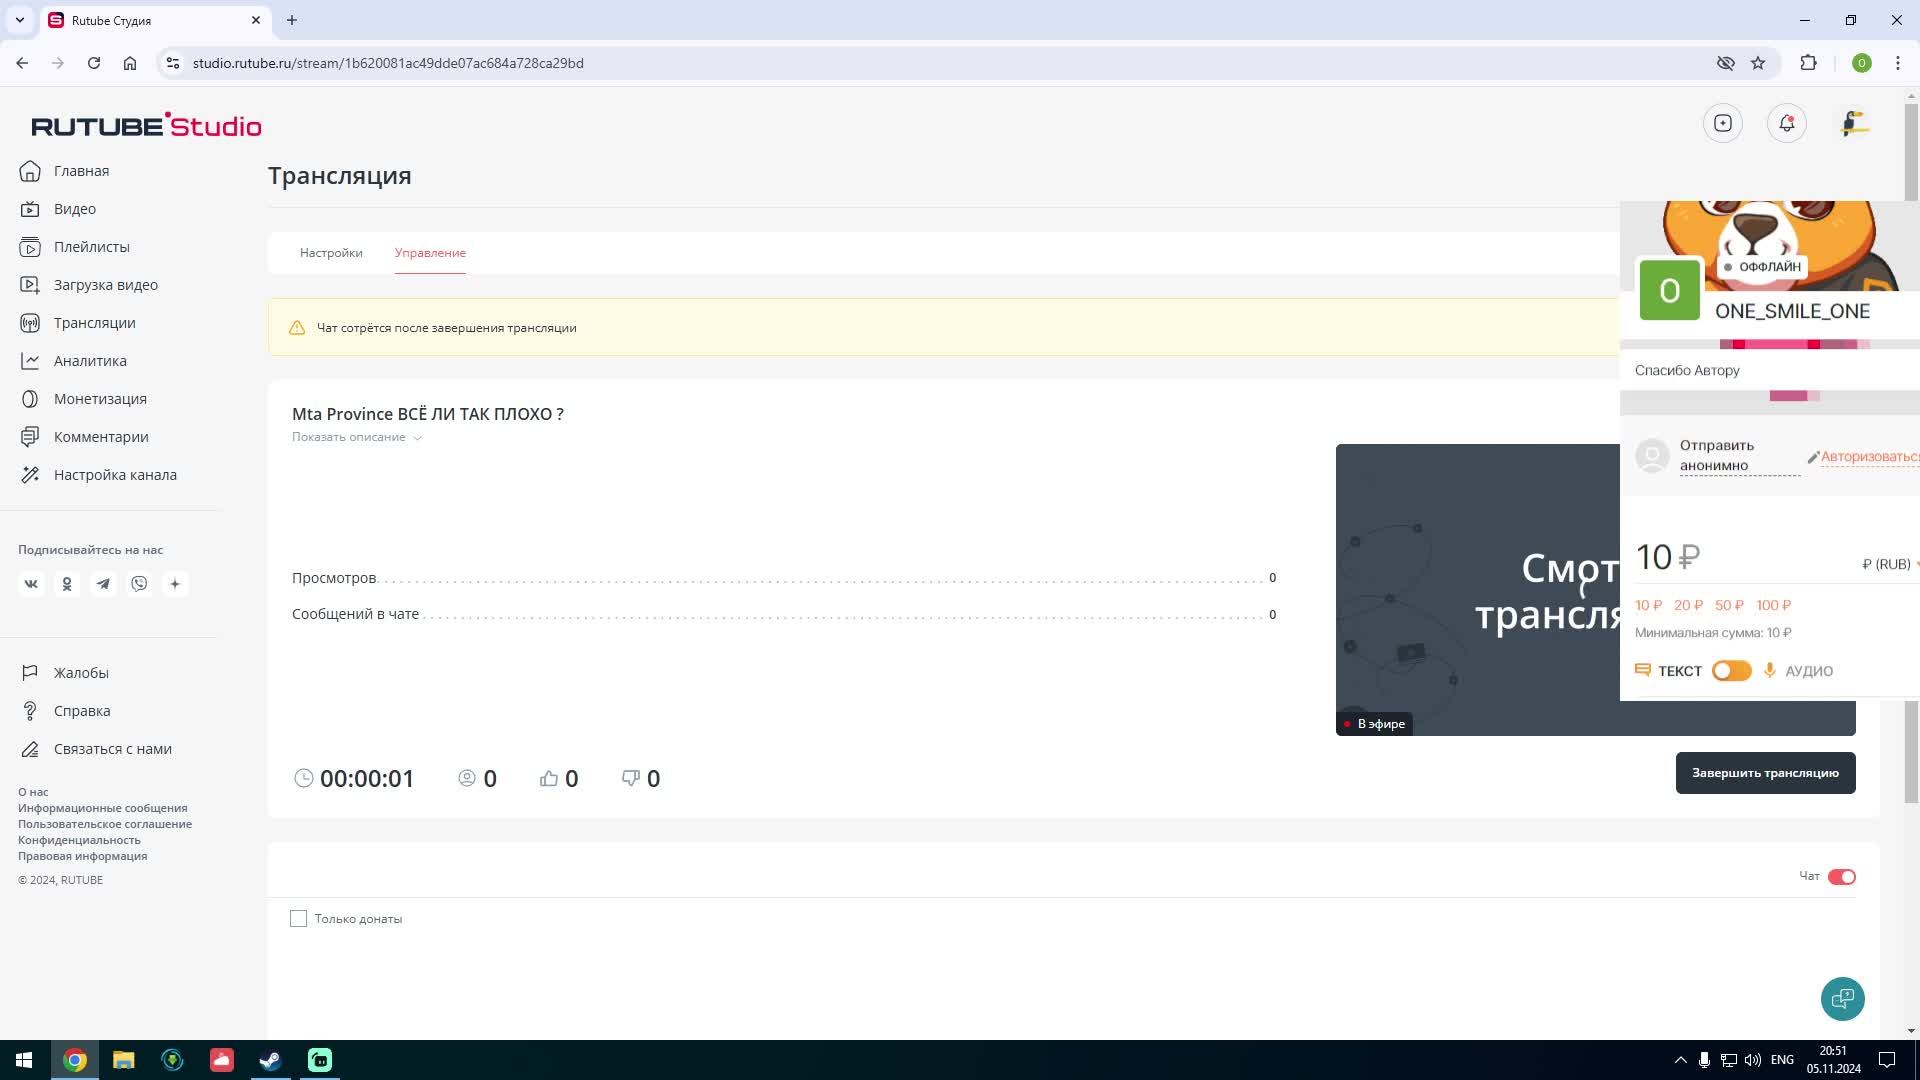The image size is (1920, 1080).
Task: Click the add video button in header
Action: (1722, 123)
